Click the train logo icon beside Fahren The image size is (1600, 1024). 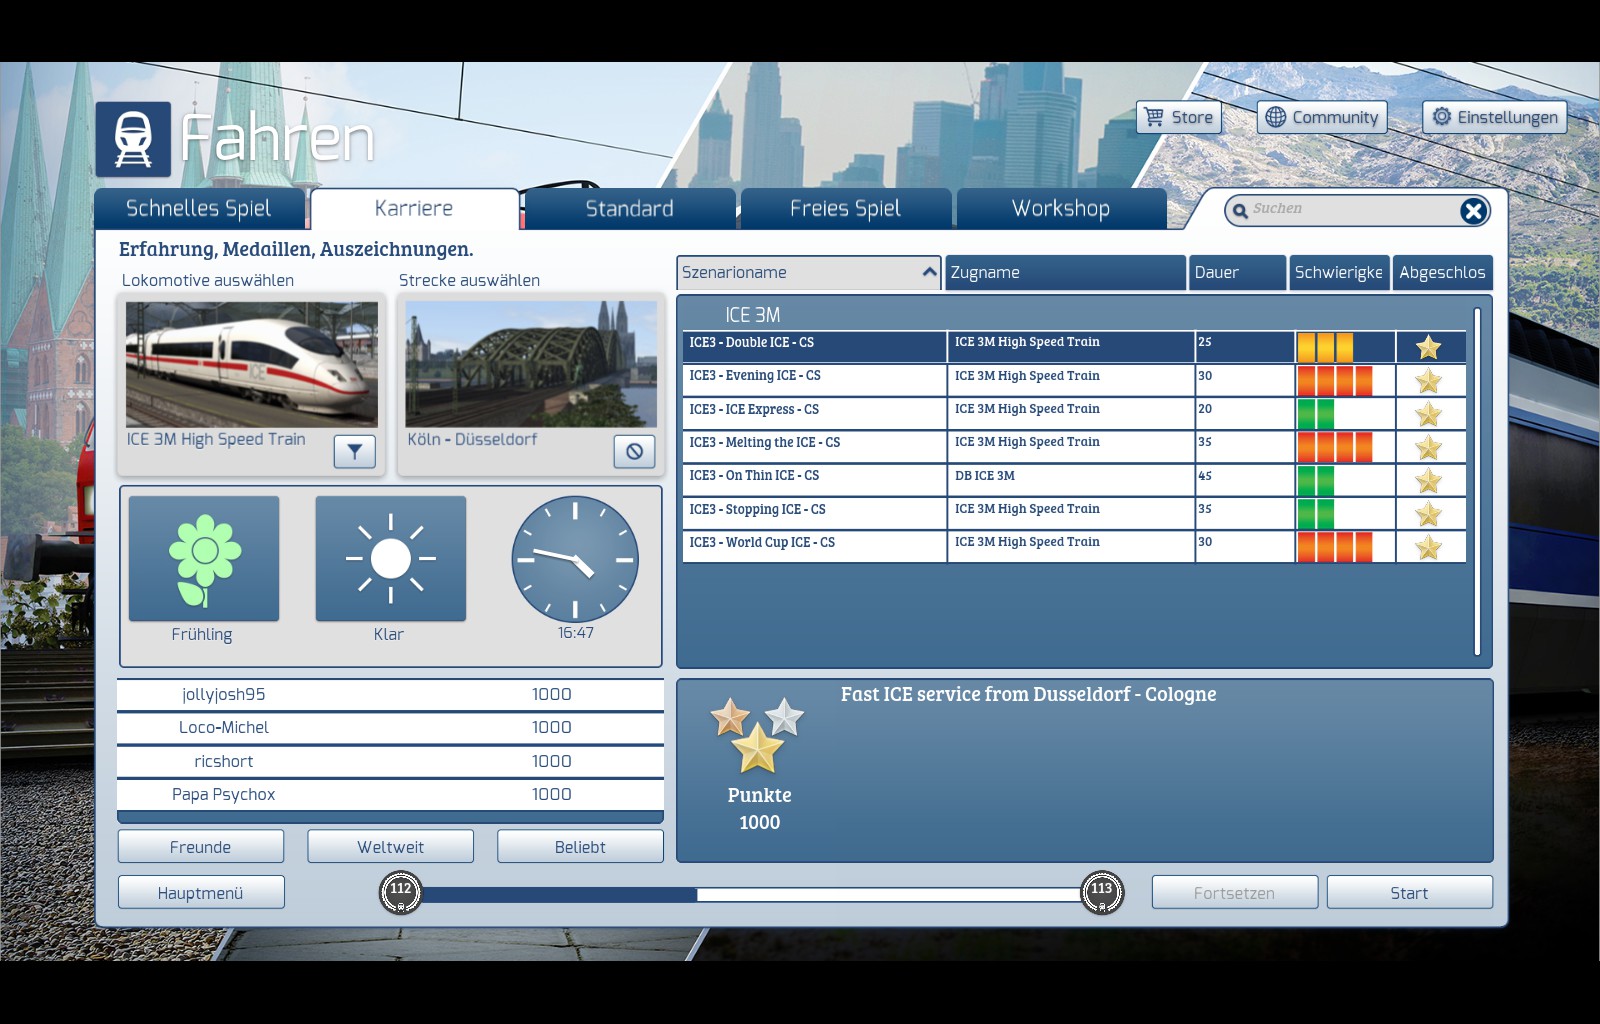tap(133, 139)
